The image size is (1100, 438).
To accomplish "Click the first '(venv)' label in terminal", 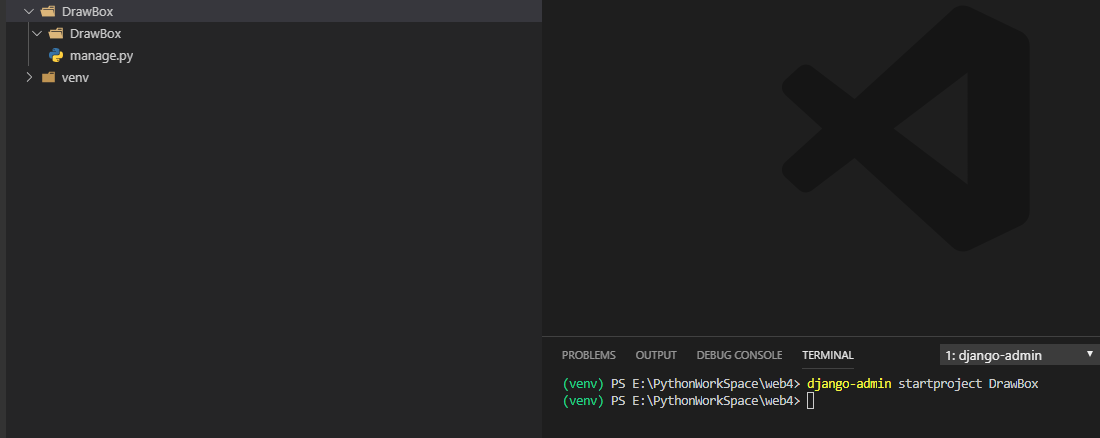I will (583, 383).
